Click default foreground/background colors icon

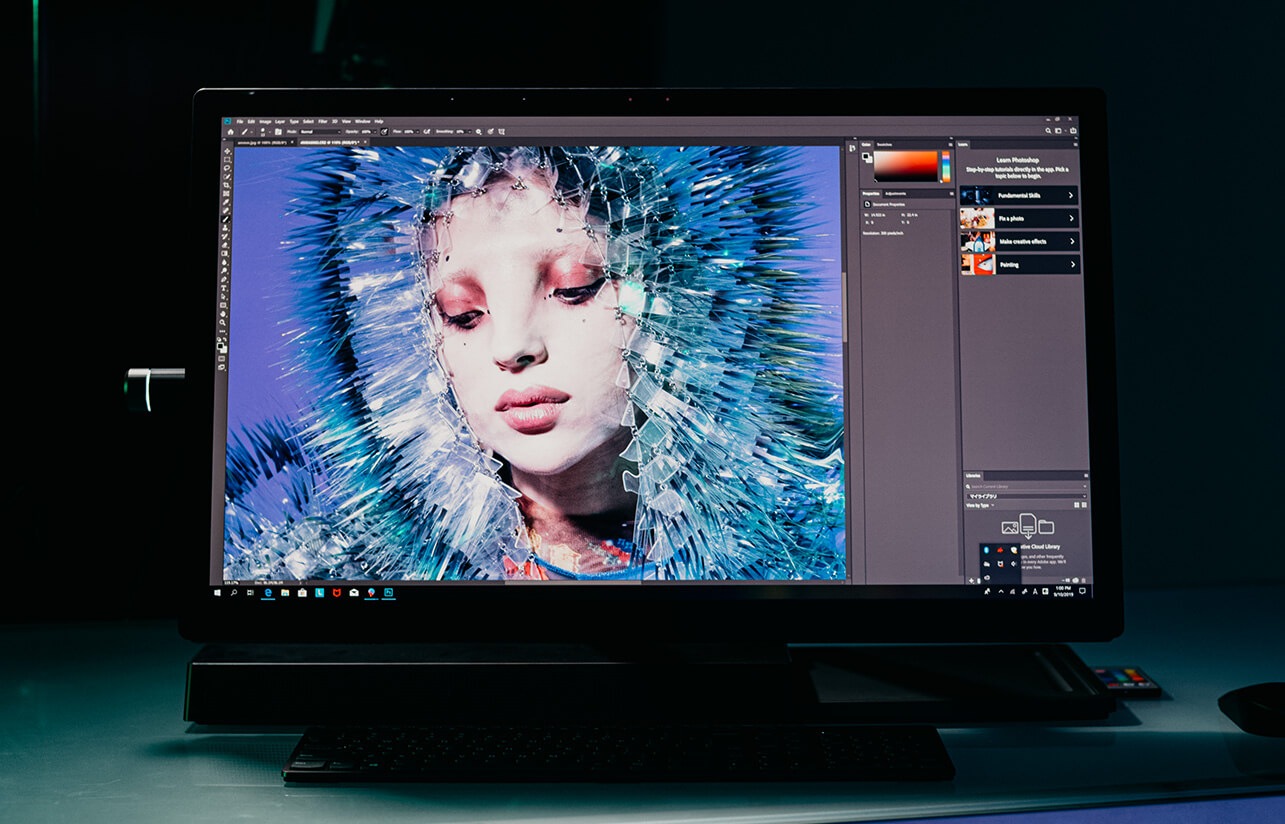tap(218, 339)
